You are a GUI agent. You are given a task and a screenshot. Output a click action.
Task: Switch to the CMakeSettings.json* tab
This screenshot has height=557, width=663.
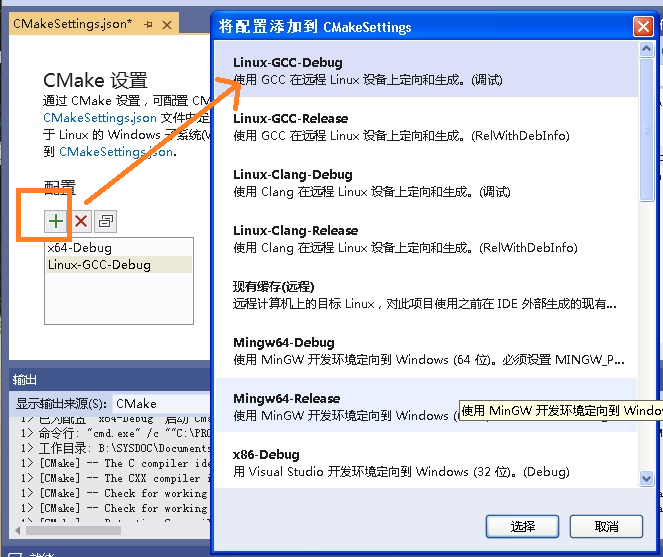[72, 24]
